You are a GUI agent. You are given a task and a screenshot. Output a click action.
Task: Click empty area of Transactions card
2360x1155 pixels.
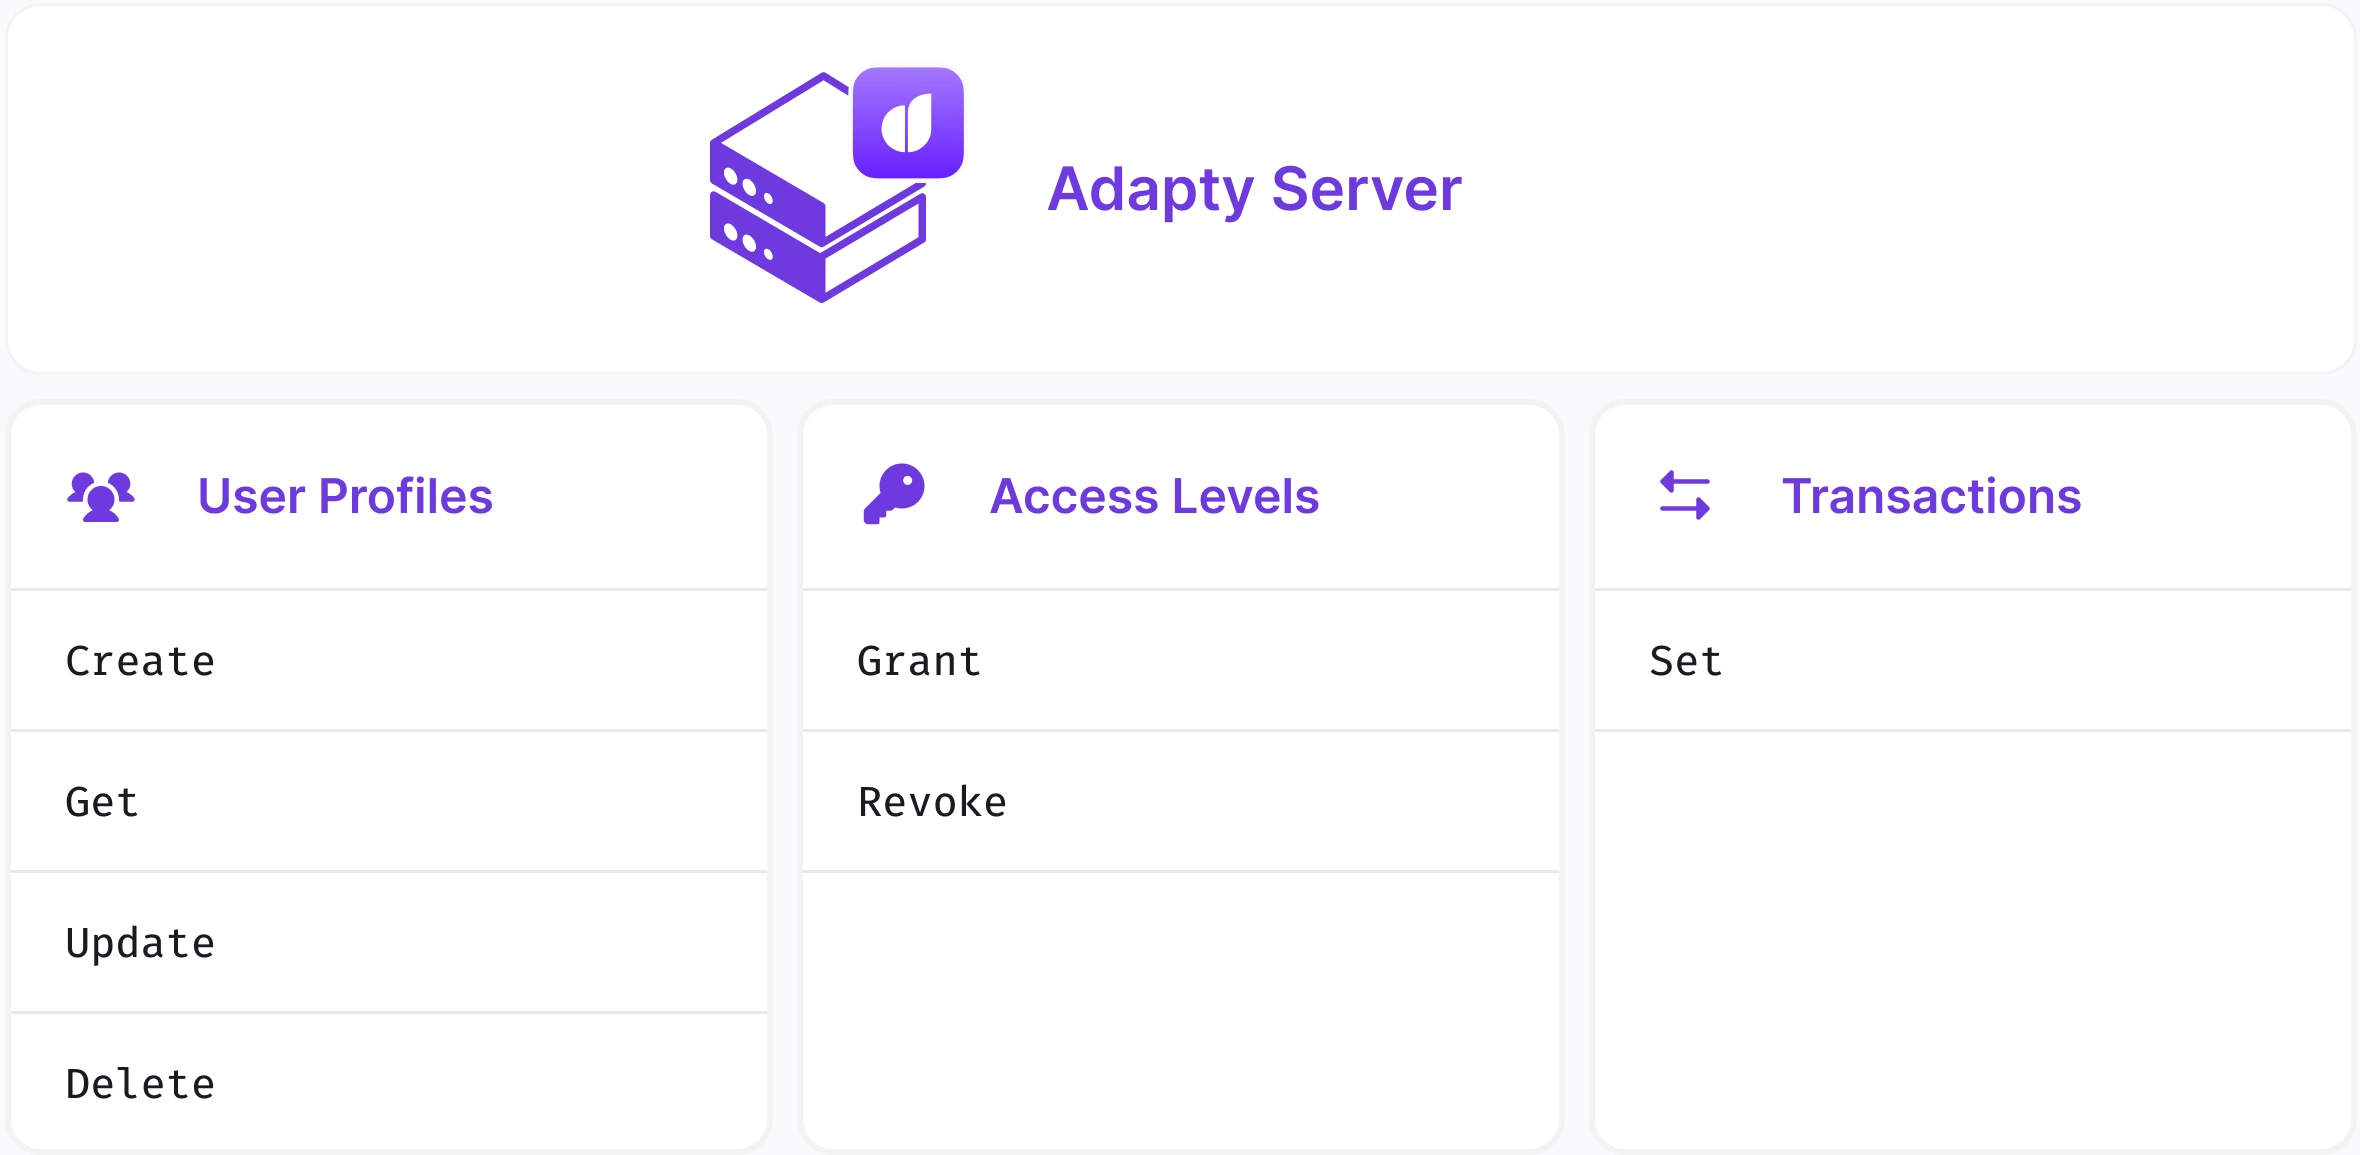(1972, 940)
